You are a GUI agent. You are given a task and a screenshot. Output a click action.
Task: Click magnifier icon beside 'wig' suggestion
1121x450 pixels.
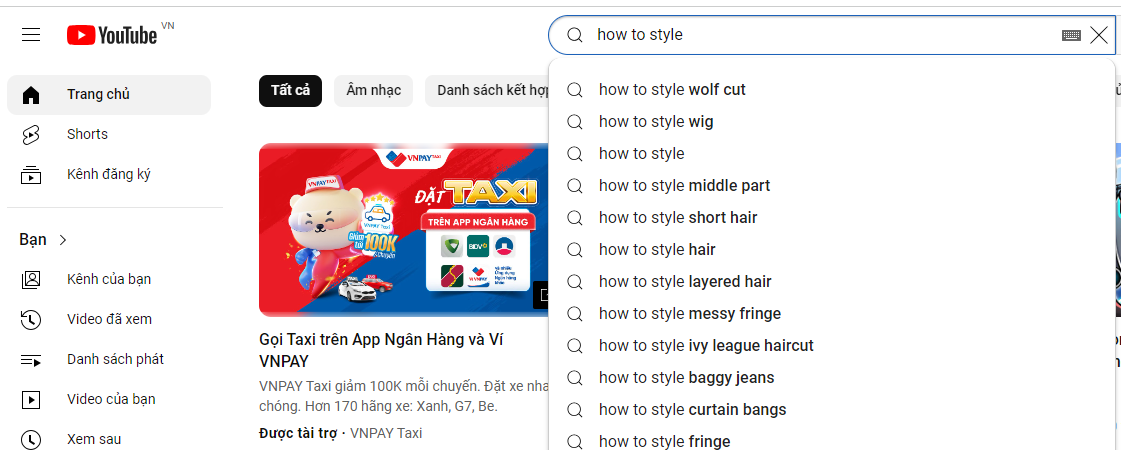(x=575, y=122)
